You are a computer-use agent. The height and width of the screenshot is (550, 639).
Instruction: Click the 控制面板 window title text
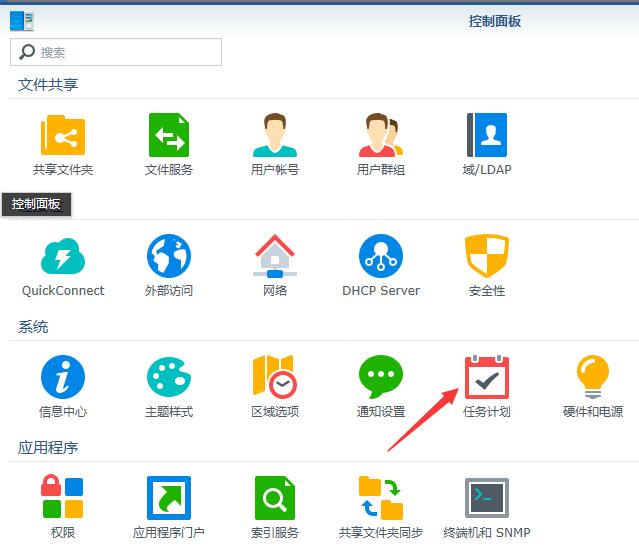(x=494, y=21)
